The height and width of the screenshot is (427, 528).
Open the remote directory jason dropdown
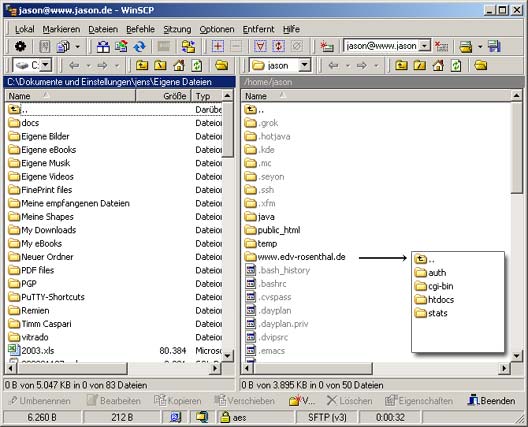point(305,65)
